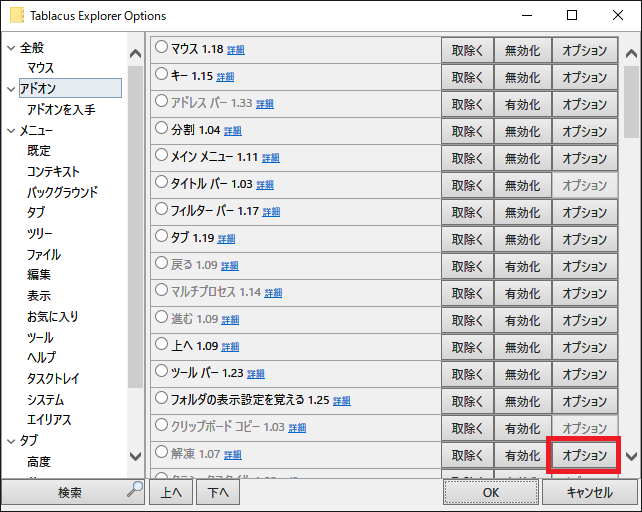Select ツリー in the tree

(40, 233)
